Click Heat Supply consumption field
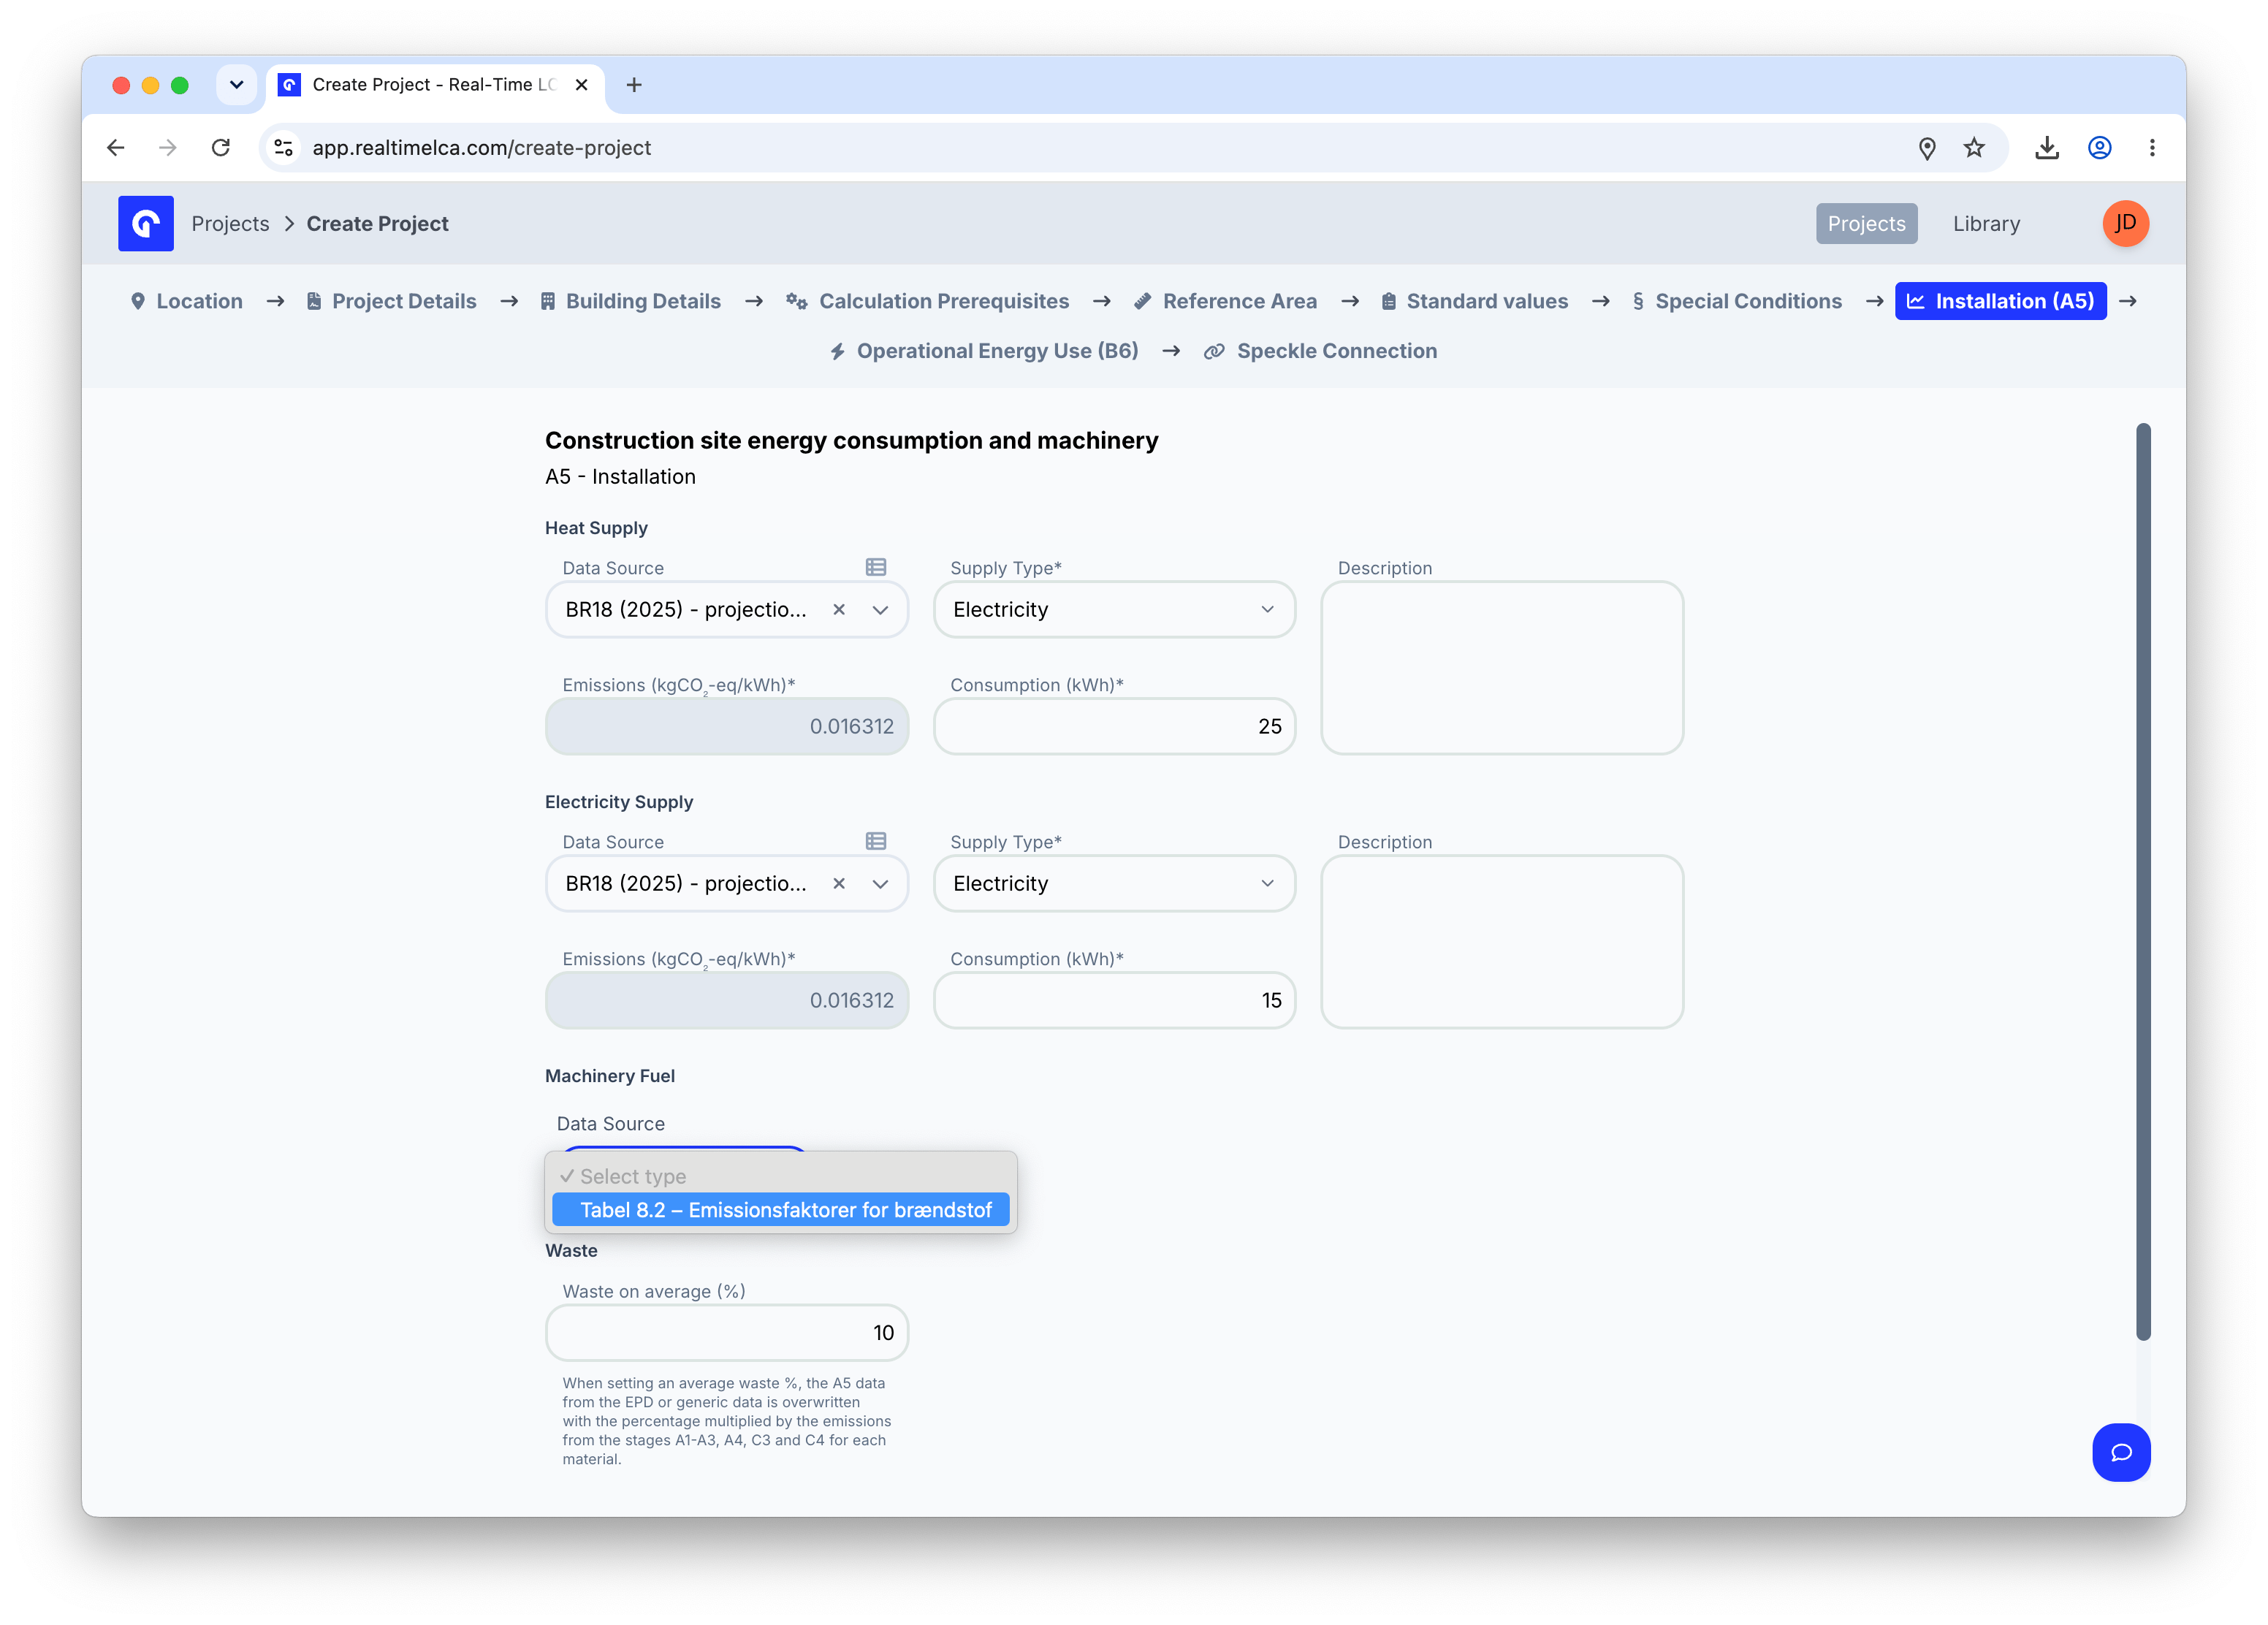The image size is (2268, 1625). coord(1114,726)
